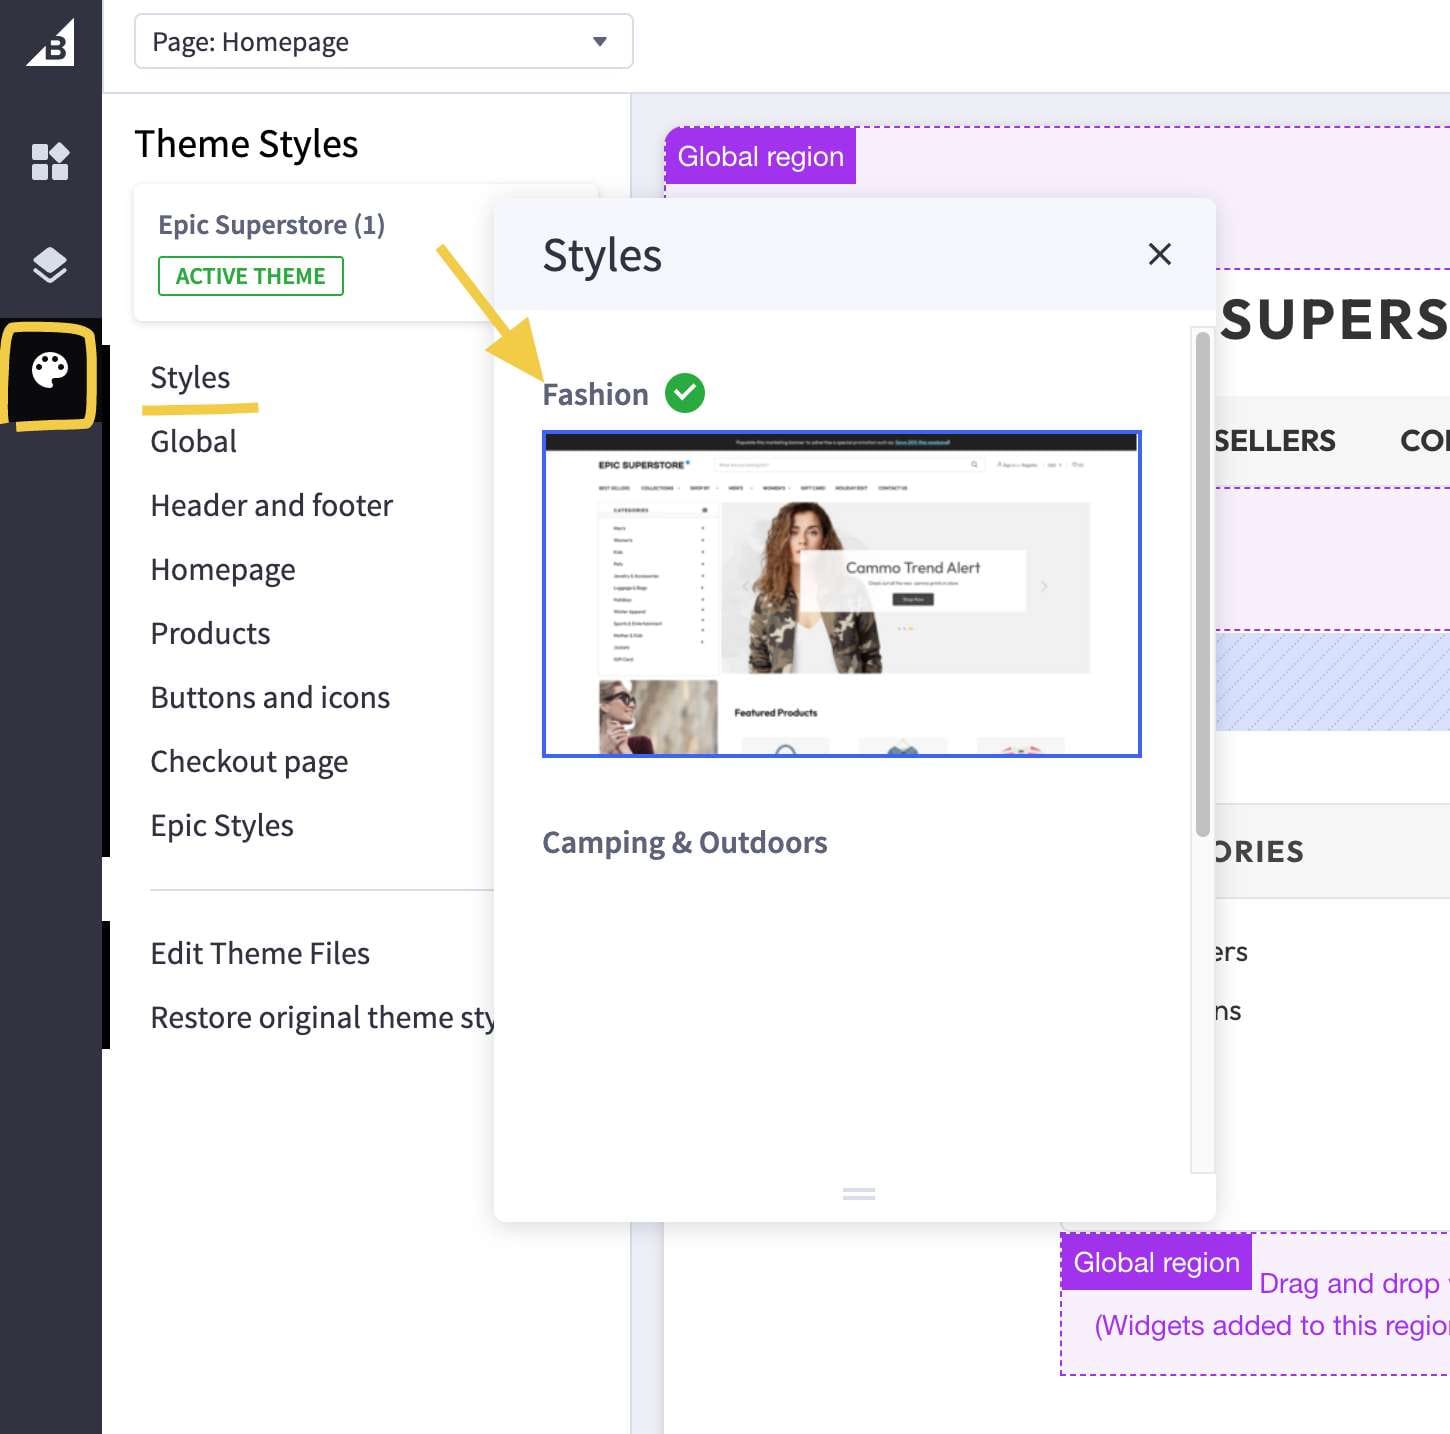Image resolution: width=1450 pixels, height=1434 pixels.
Task: Open the Styles menu item
Action: [190, 378]
